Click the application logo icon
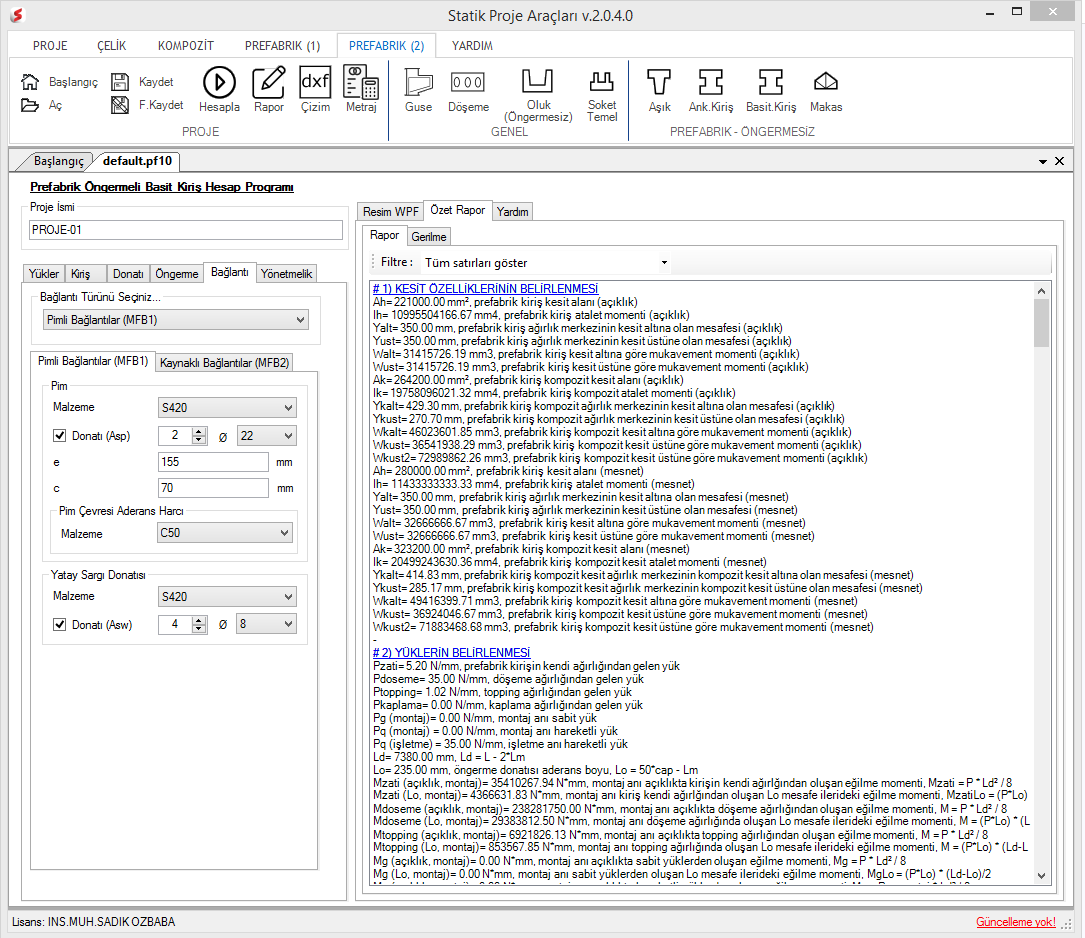This screenshot has width=1085, height=938. pyautogui.click(x=17, y=15)
